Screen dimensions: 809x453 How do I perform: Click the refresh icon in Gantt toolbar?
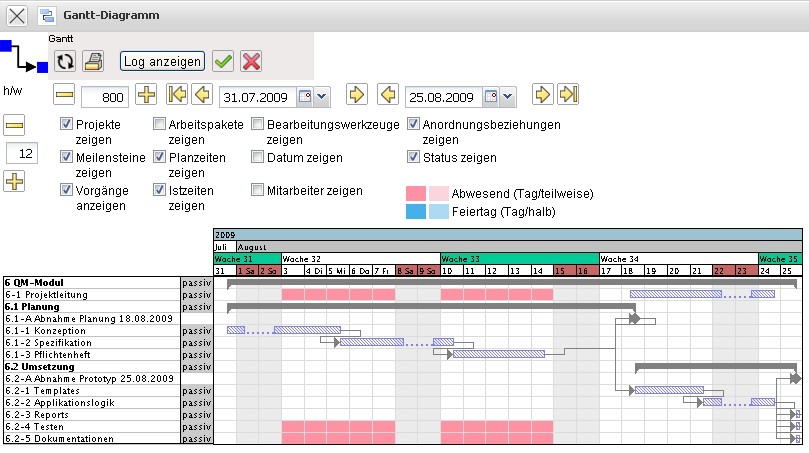[65, 62]
